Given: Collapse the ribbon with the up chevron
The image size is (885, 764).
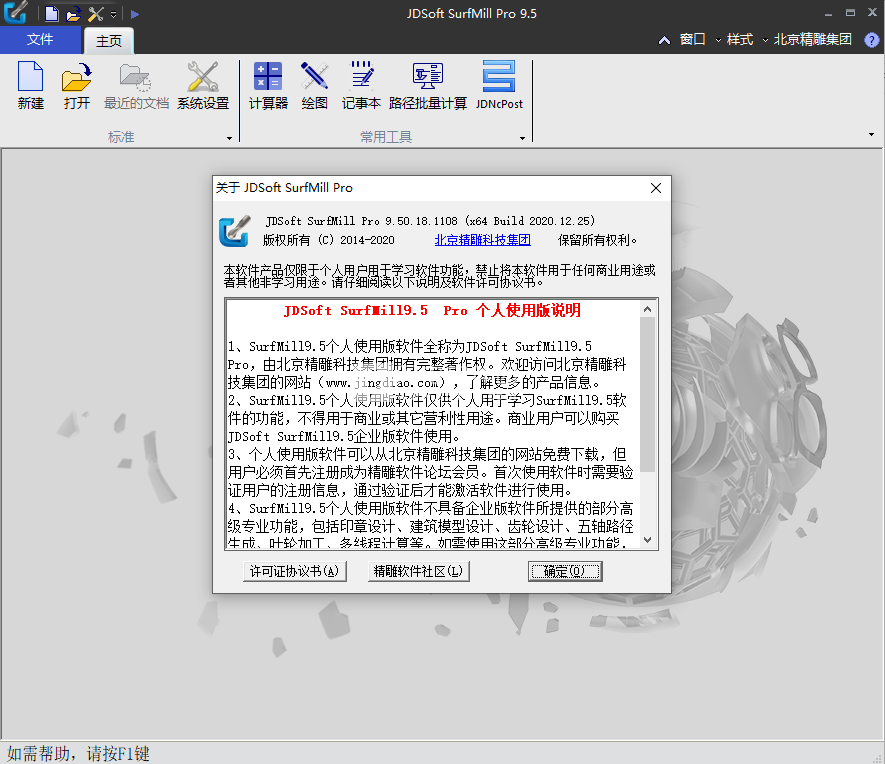Looking at the screenshot, I should pyautogui.click(x=664, y=40).
